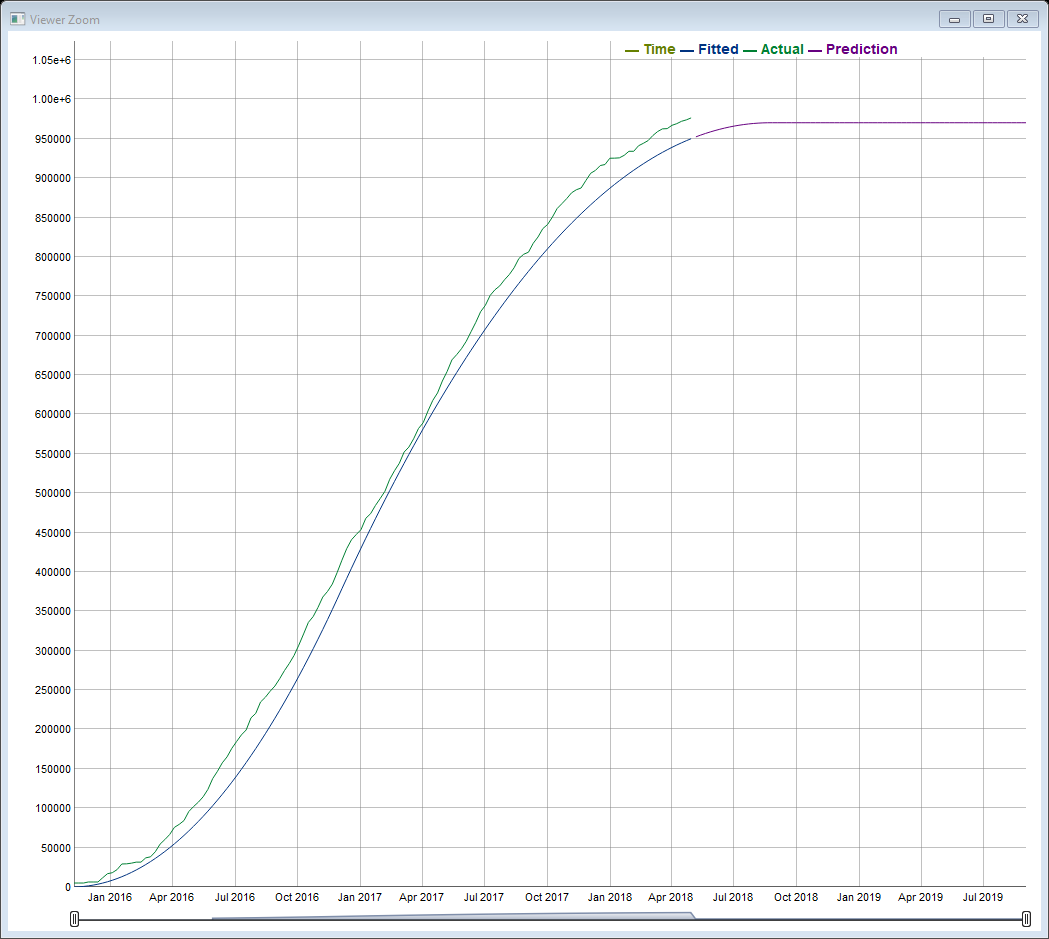Click the 850000 y-axis label
This screenshot has height=939, width=1049.
coord(53,218)
